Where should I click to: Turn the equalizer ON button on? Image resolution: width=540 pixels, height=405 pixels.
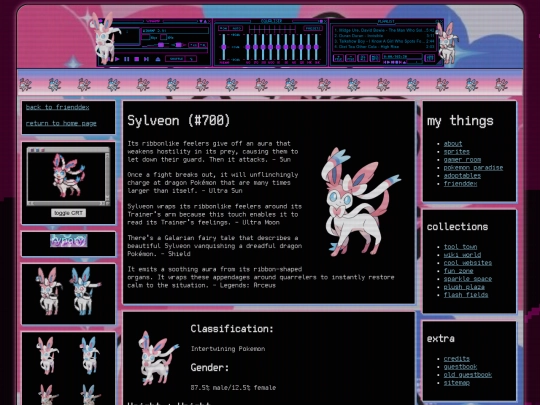223,28
